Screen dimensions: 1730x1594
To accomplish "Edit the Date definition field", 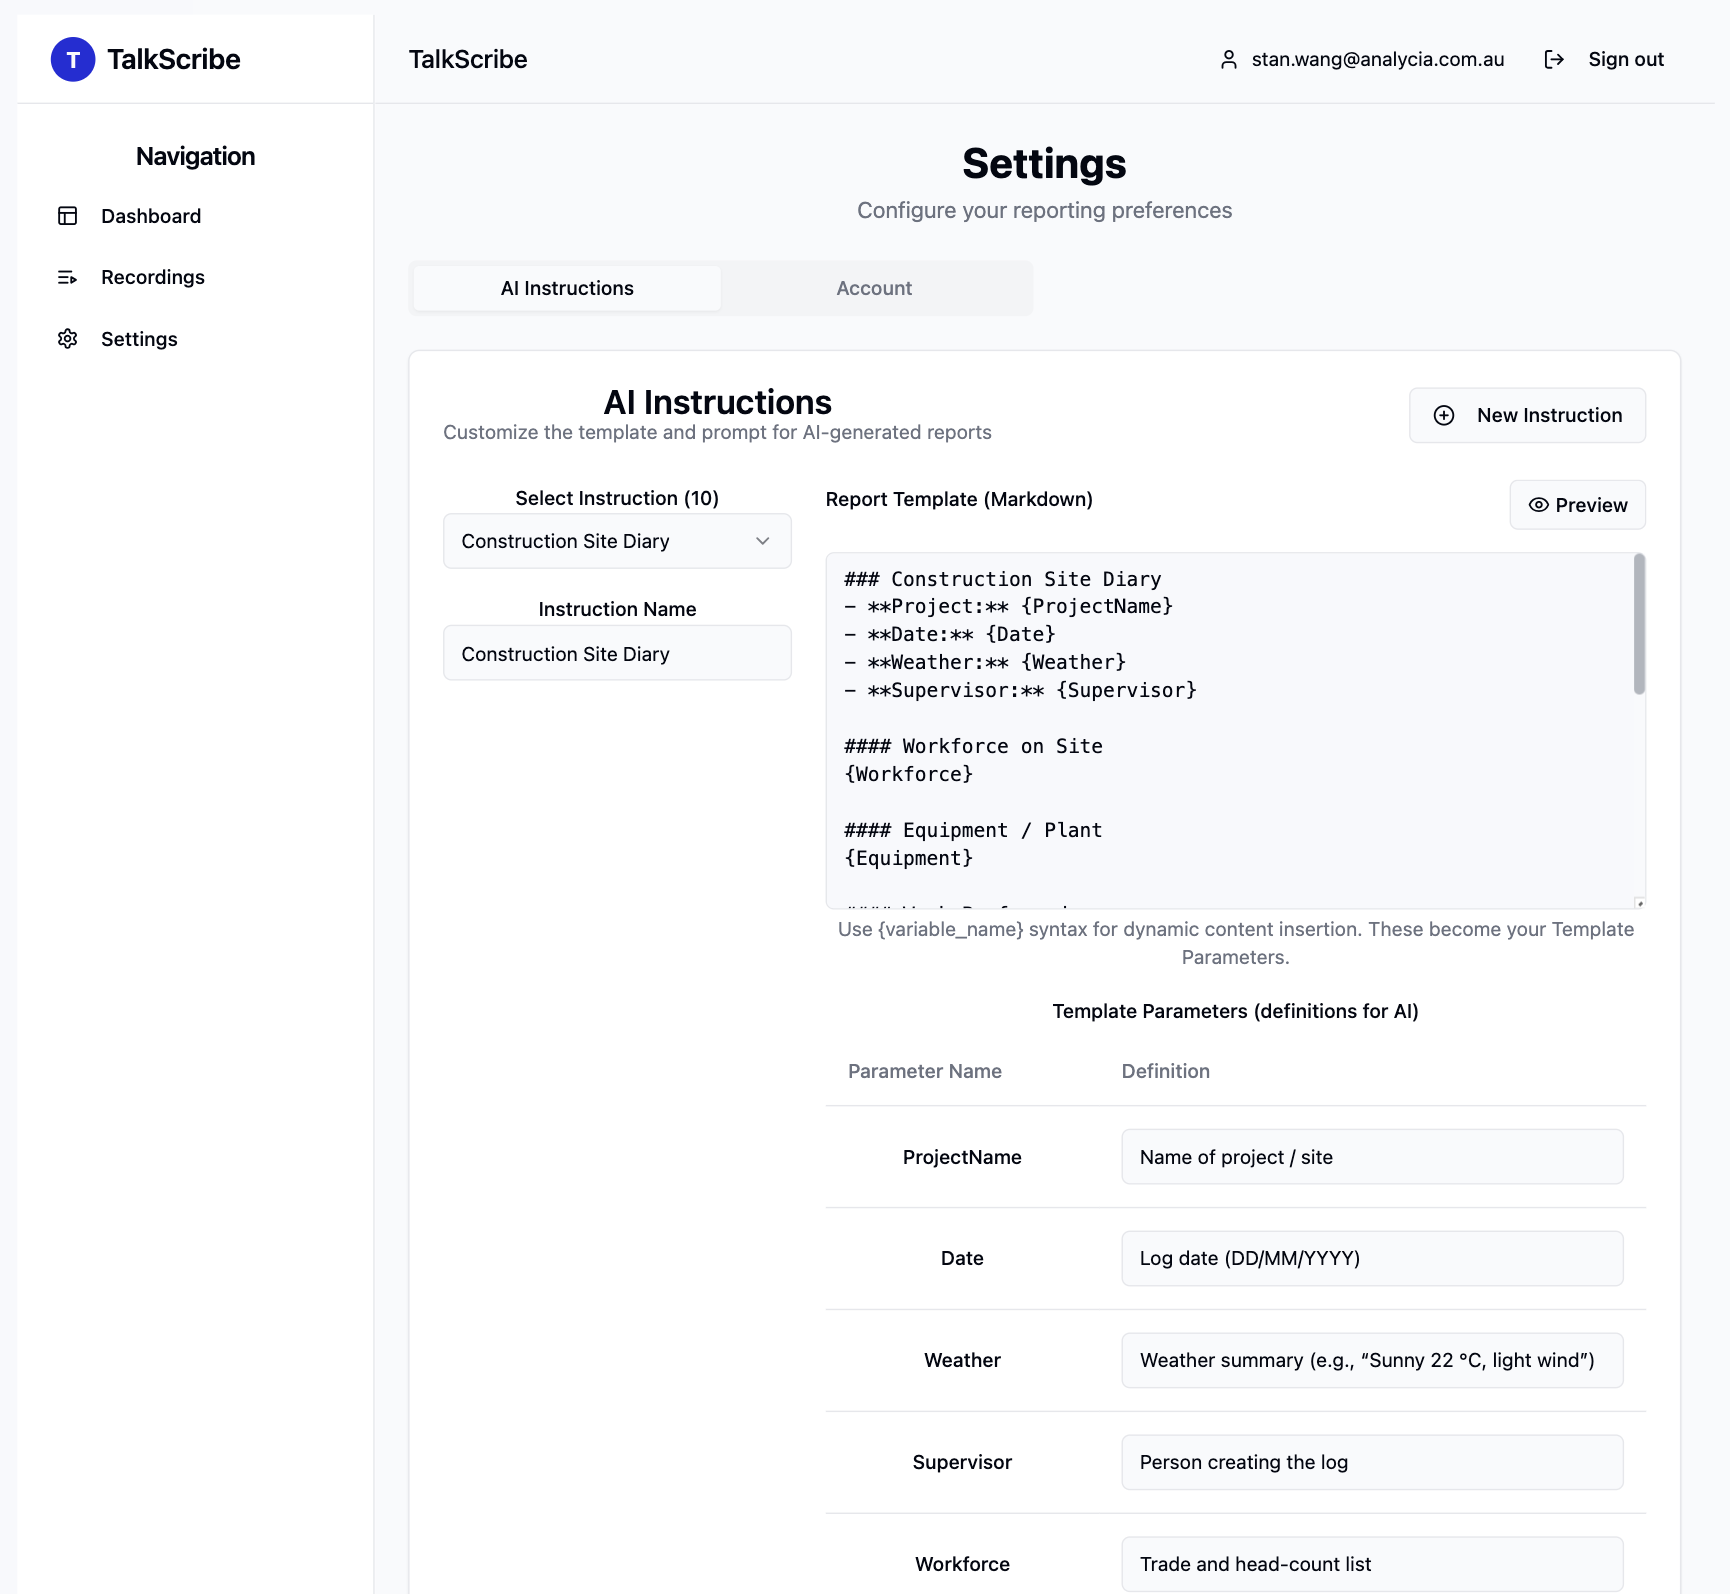I will tap(1372, 1258).
